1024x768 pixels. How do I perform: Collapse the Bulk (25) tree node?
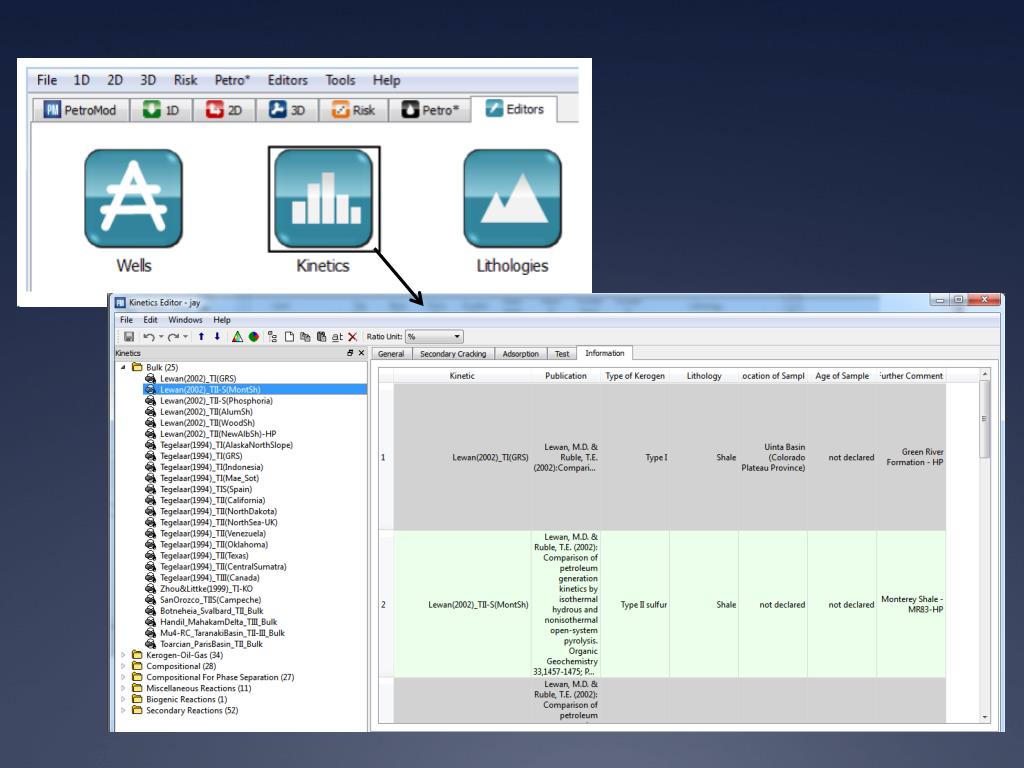[123, 367]
